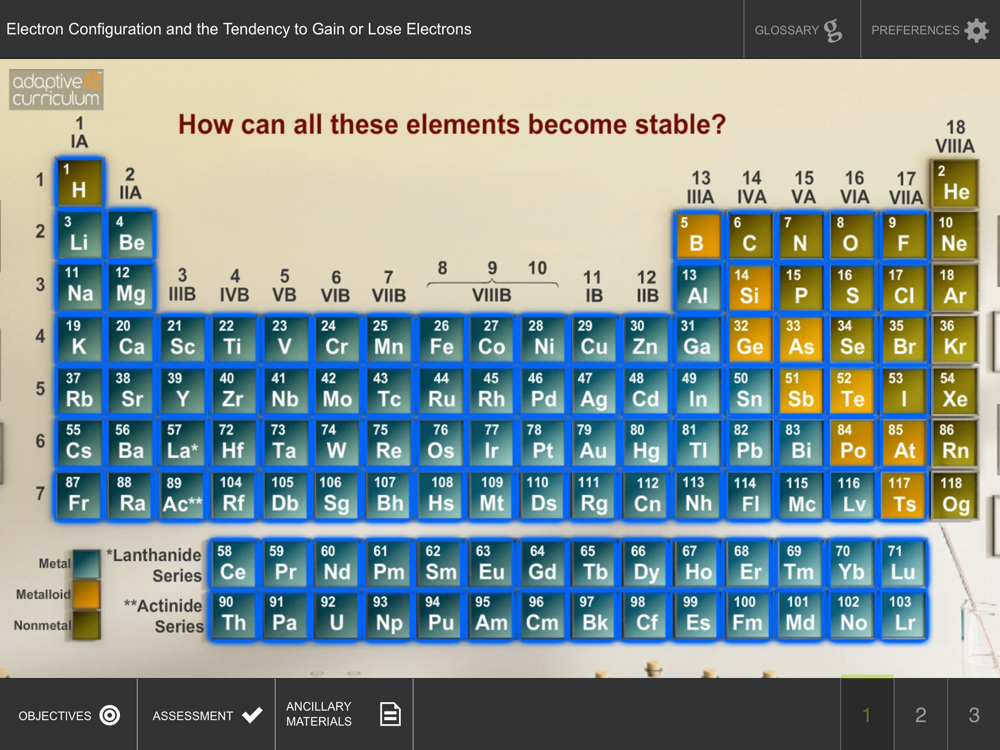Select the Silicon (Si) tile
Viewport: 1000px width, 750px height.
click(x=750, y=288)
